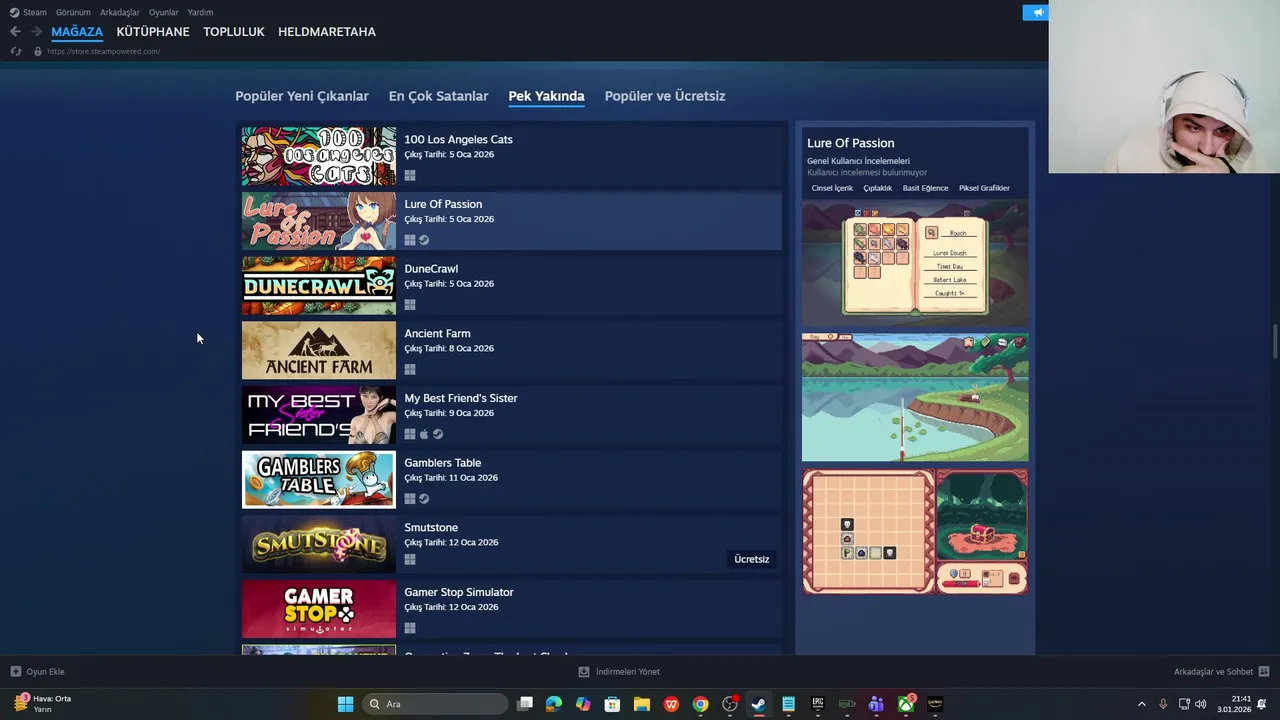This screenshot has width=1280, height=720.
Task: Show hidden tray icons chevron
Action: click(1142, 704)
